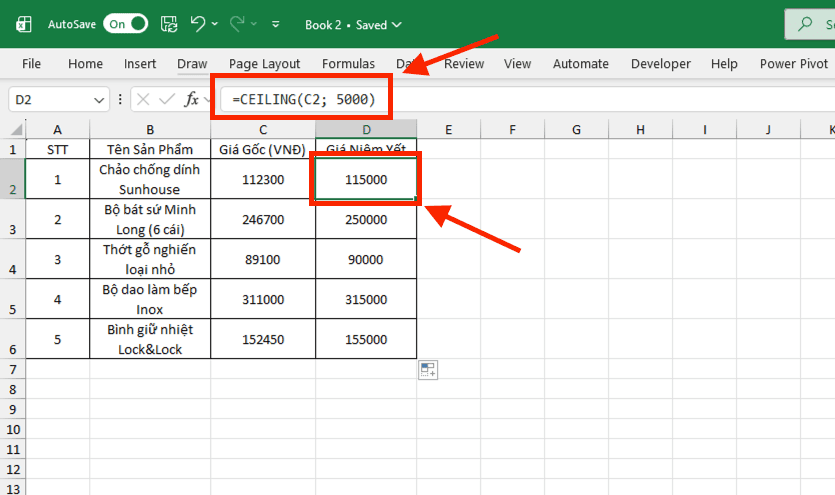Click the Giá Gốc (VNĐ) header cell
Image resolution: width=835 pixels, height=495 pixels.
tap(263, 150)
